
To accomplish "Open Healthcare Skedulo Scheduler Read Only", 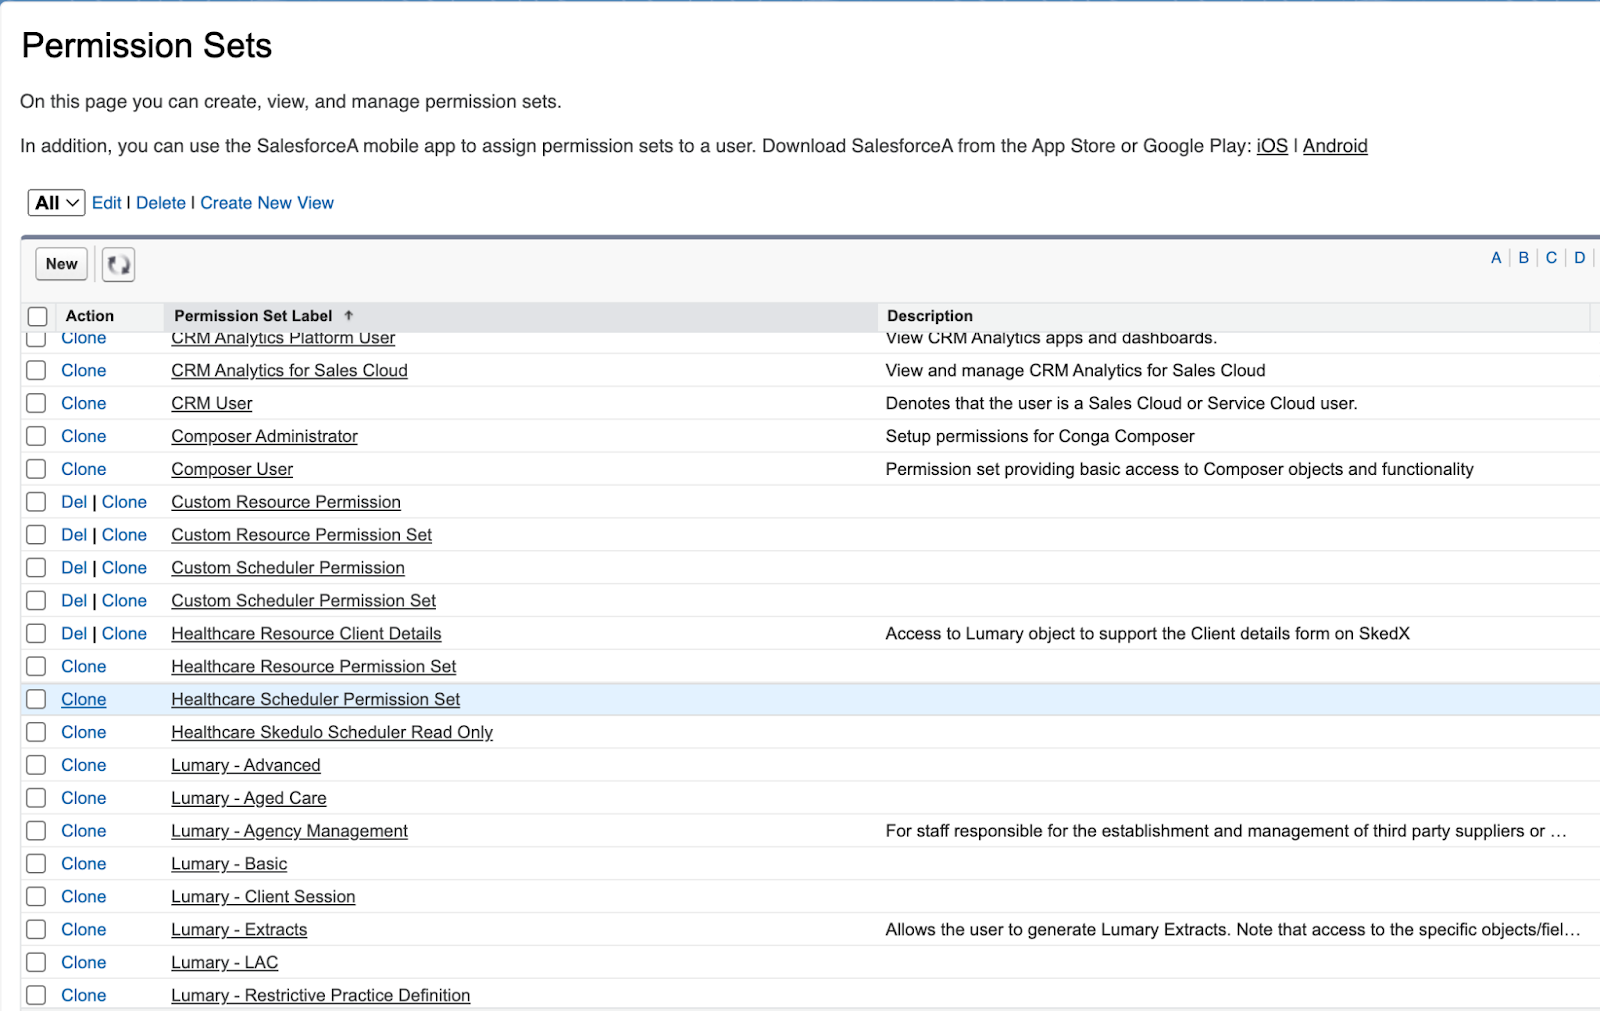I will 332,732.
